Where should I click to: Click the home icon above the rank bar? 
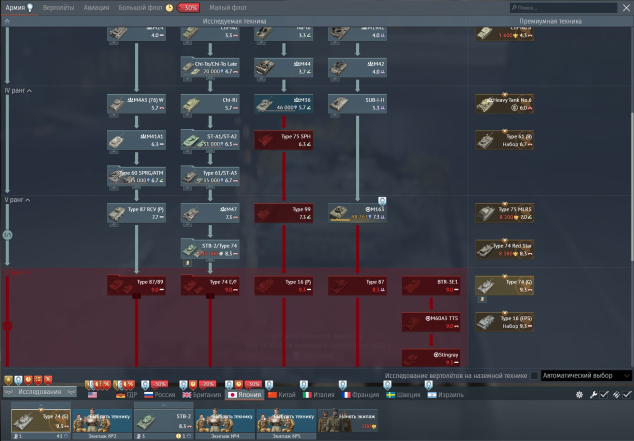click(x=7, y=21)
